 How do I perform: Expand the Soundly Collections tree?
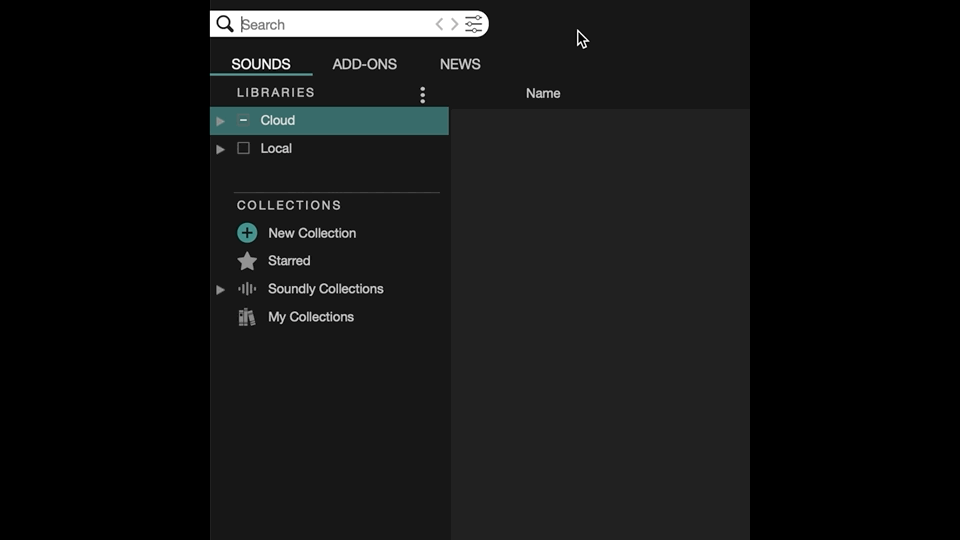[220, 290]
